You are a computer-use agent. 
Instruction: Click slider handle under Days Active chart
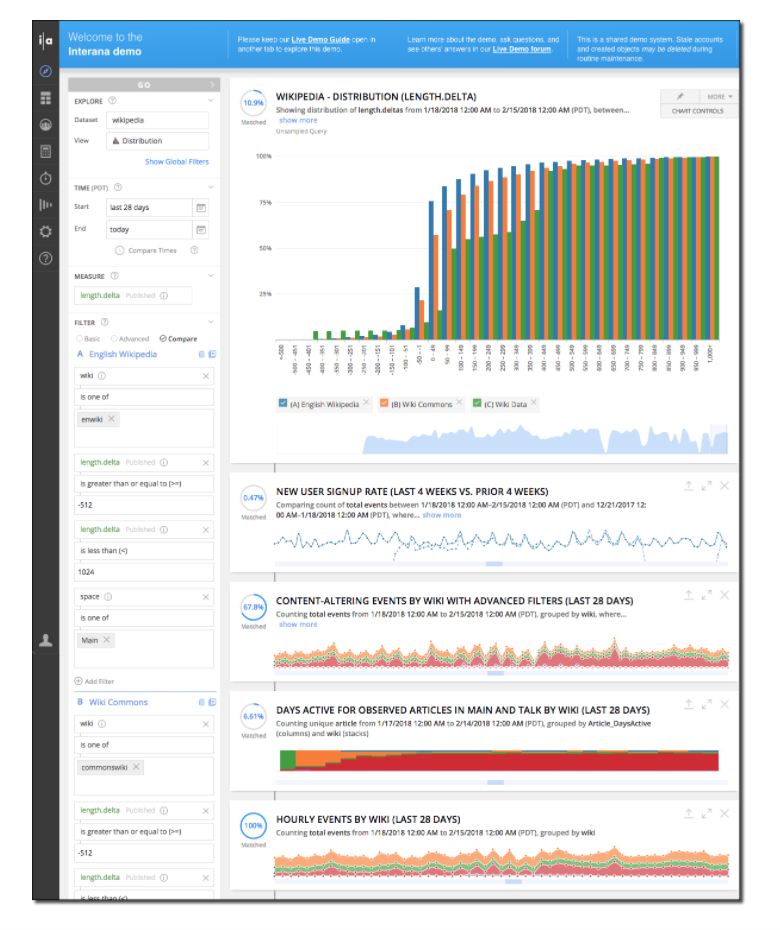[x=495, y=782]
